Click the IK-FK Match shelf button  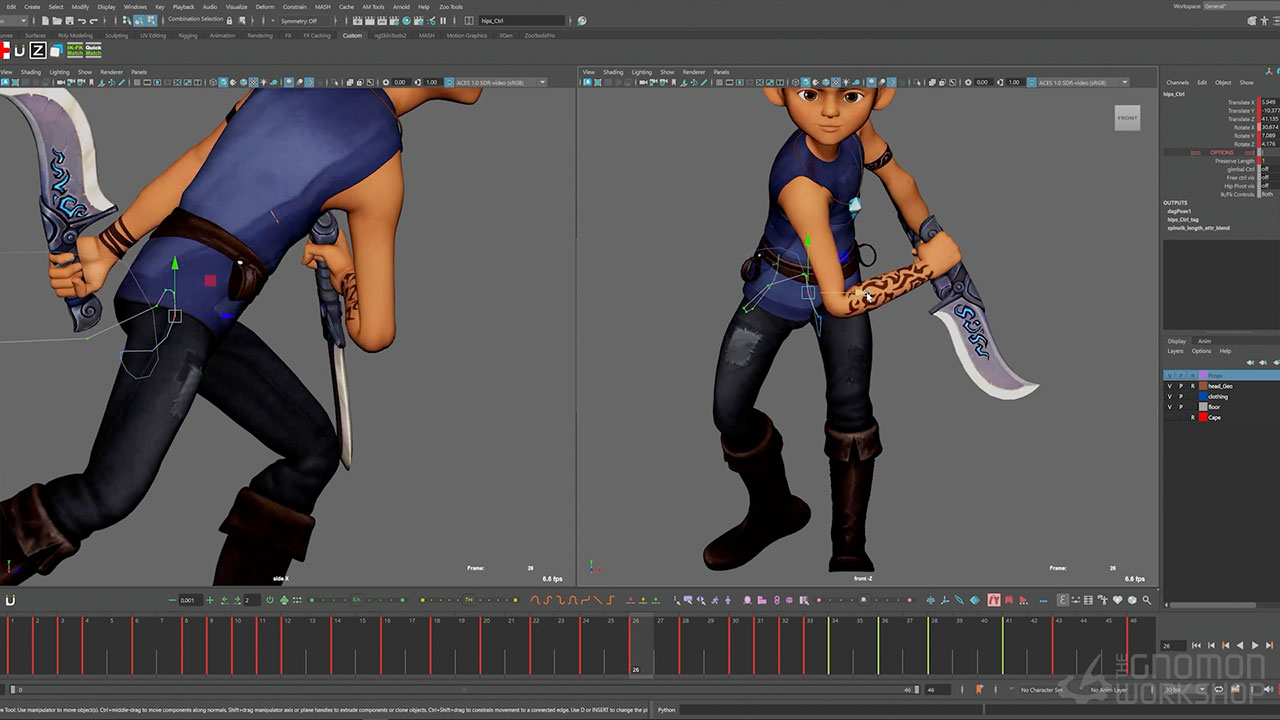pyautogui.click(x=75, y=50)
